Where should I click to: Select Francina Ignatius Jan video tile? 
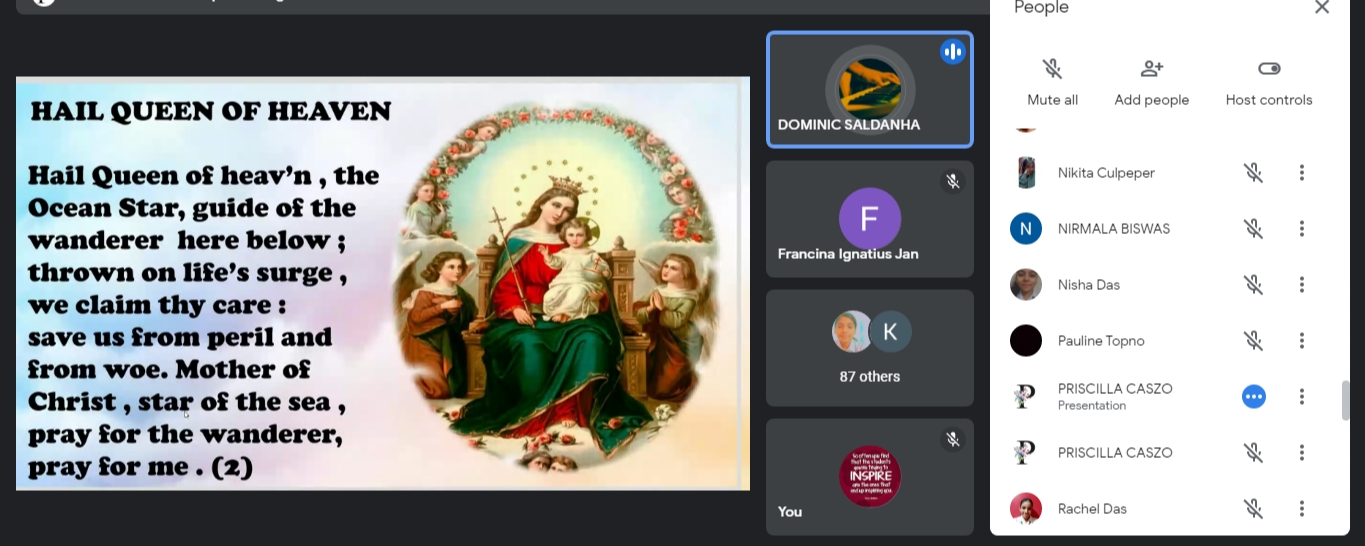[870, 219]
